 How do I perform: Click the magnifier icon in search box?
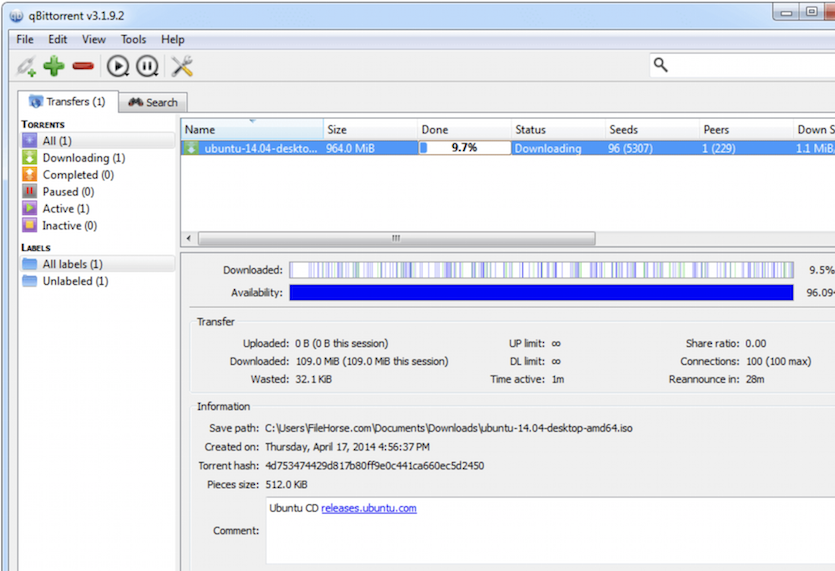tap(660, 65)
